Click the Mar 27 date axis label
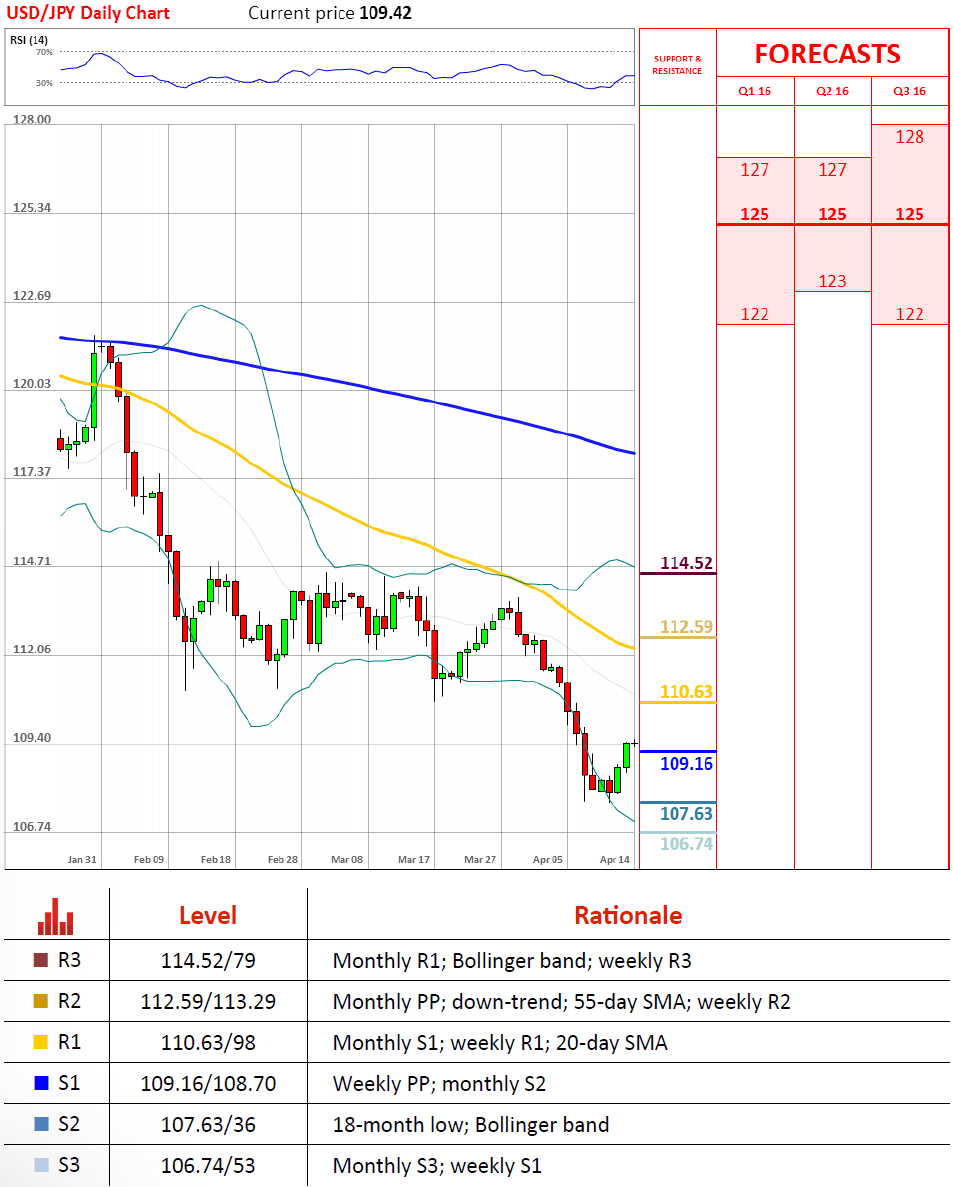The image size is (954, 1187). [480, 859]
